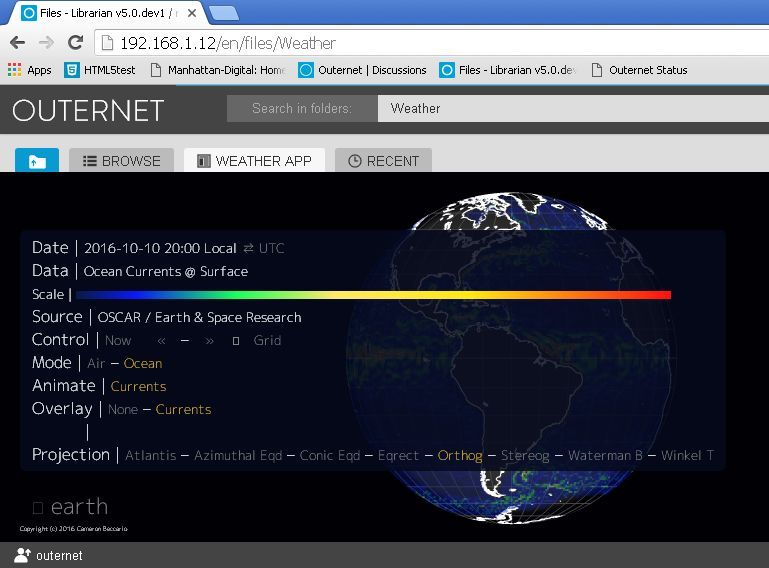This screenshot has width=769, height=568.
Task: Click Ocean Currents @ Surface data text
Action: click(166, 271)
